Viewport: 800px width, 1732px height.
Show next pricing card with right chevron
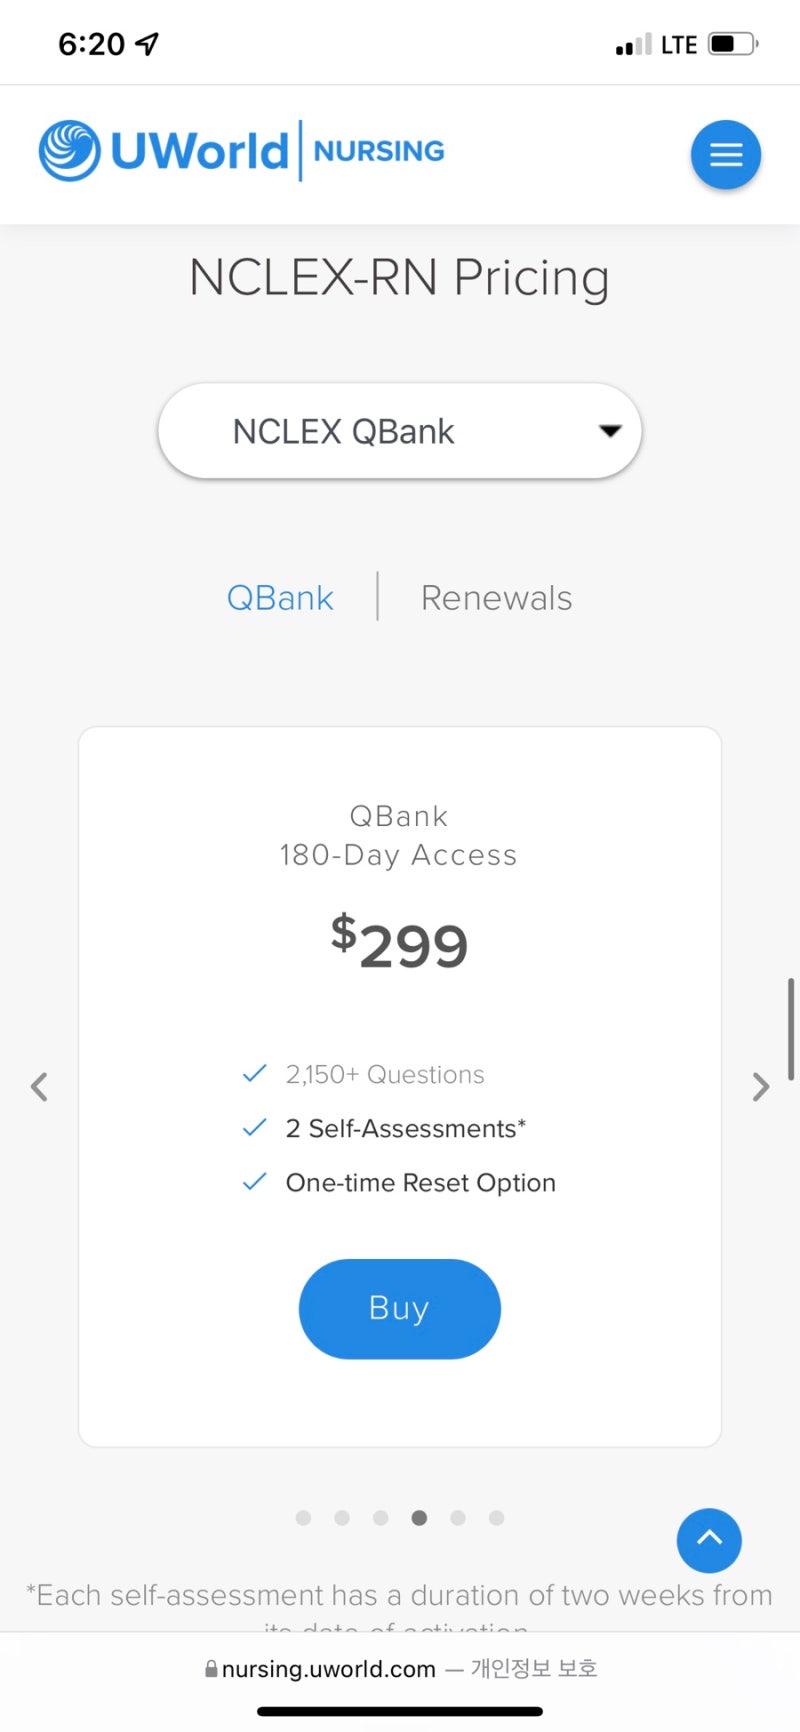[x=761, y=1087]
